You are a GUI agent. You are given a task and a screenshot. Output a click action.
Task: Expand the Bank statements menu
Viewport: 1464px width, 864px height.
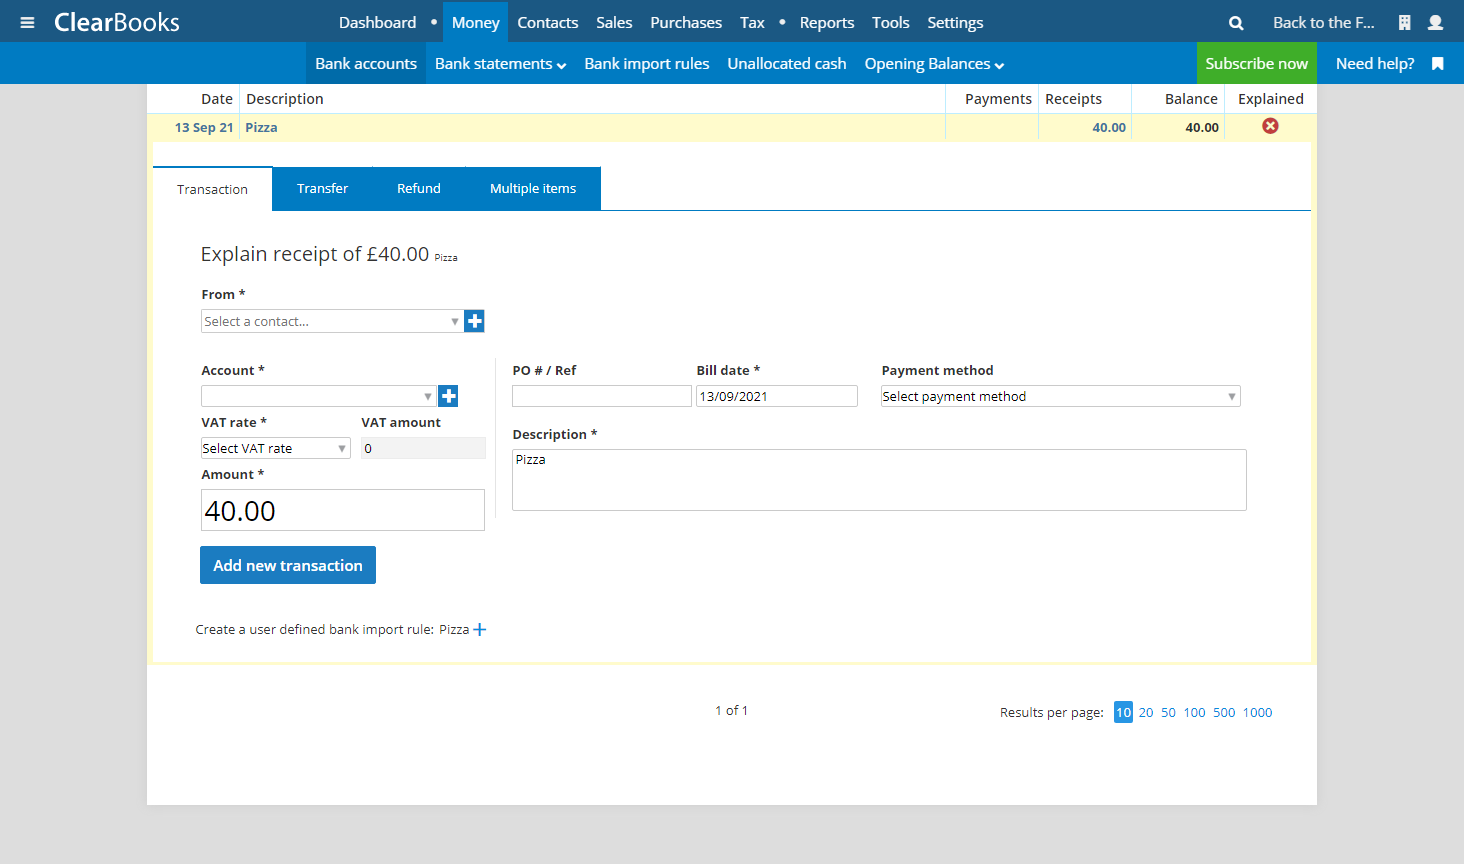coord(500,63)
